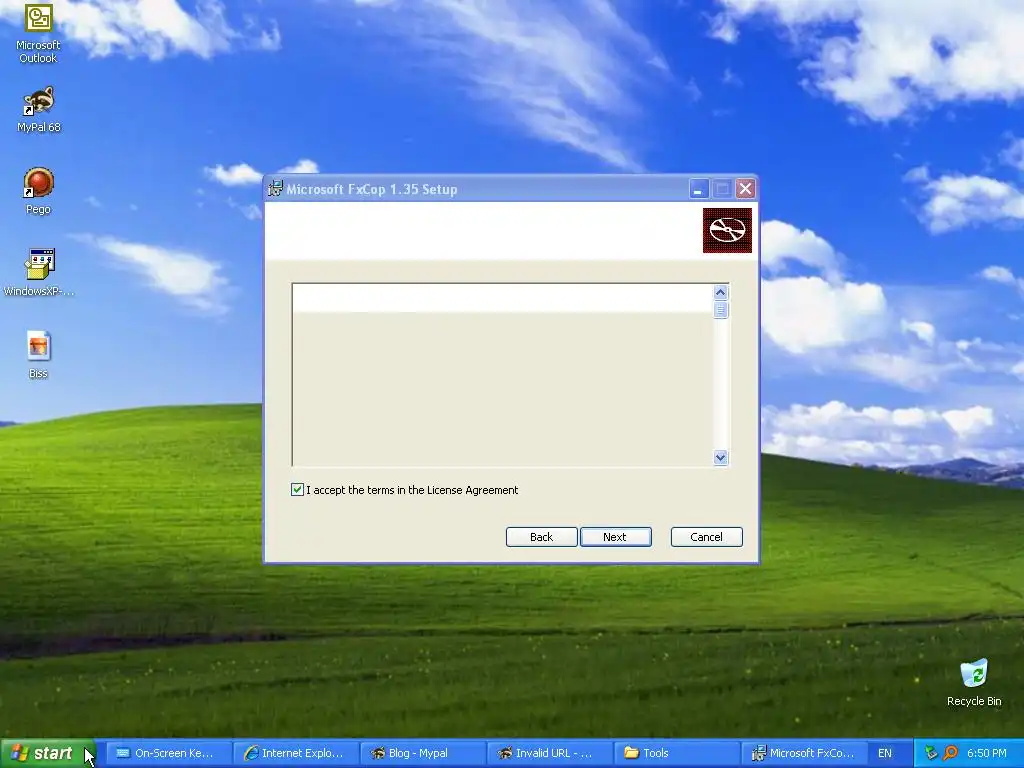Cancel the FxCop setup

click(707, 537)
